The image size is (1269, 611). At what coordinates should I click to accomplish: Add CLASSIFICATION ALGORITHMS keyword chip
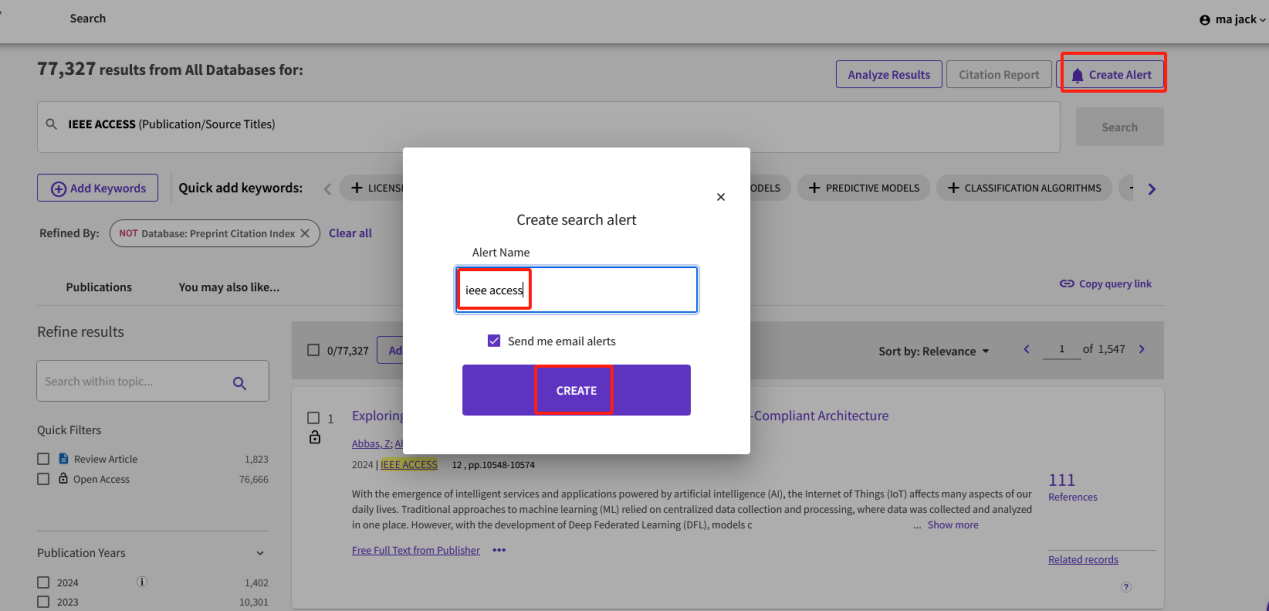click(1024, 188)
